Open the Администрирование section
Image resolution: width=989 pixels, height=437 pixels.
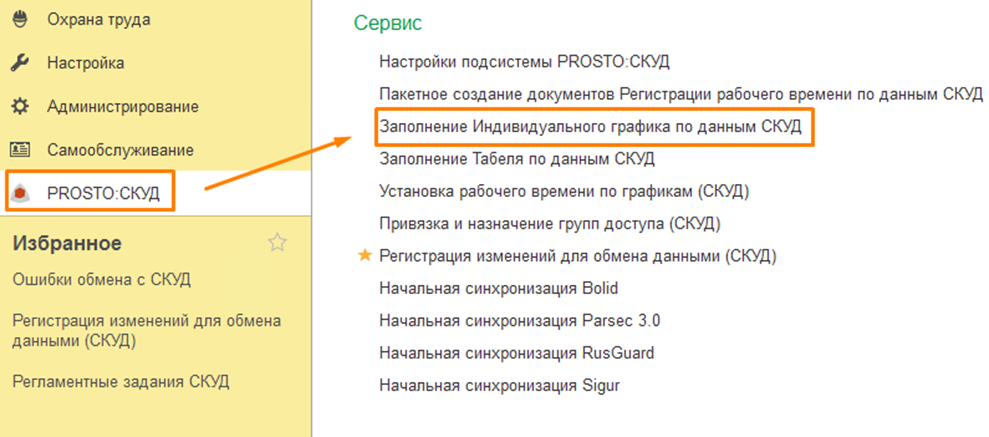click(122, 106)
